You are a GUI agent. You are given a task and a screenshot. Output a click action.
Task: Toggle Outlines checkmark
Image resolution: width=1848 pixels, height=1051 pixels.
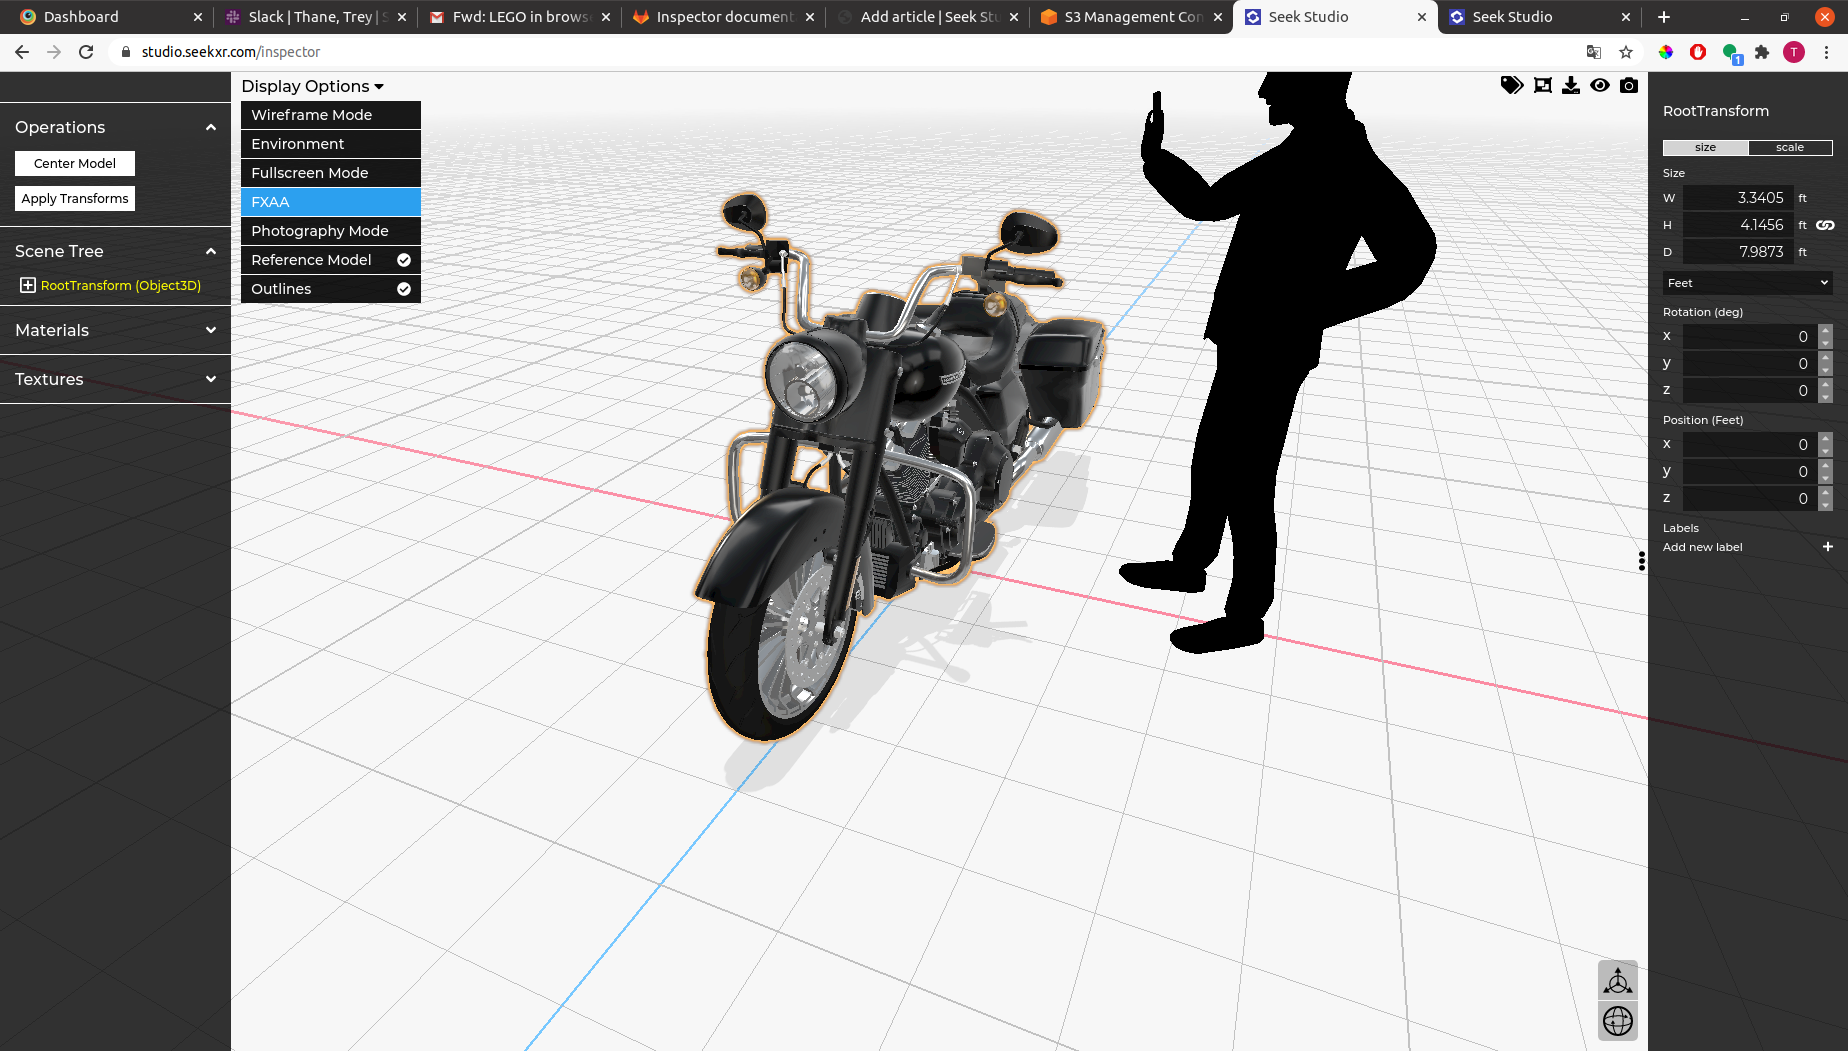(x=404, y=289)
